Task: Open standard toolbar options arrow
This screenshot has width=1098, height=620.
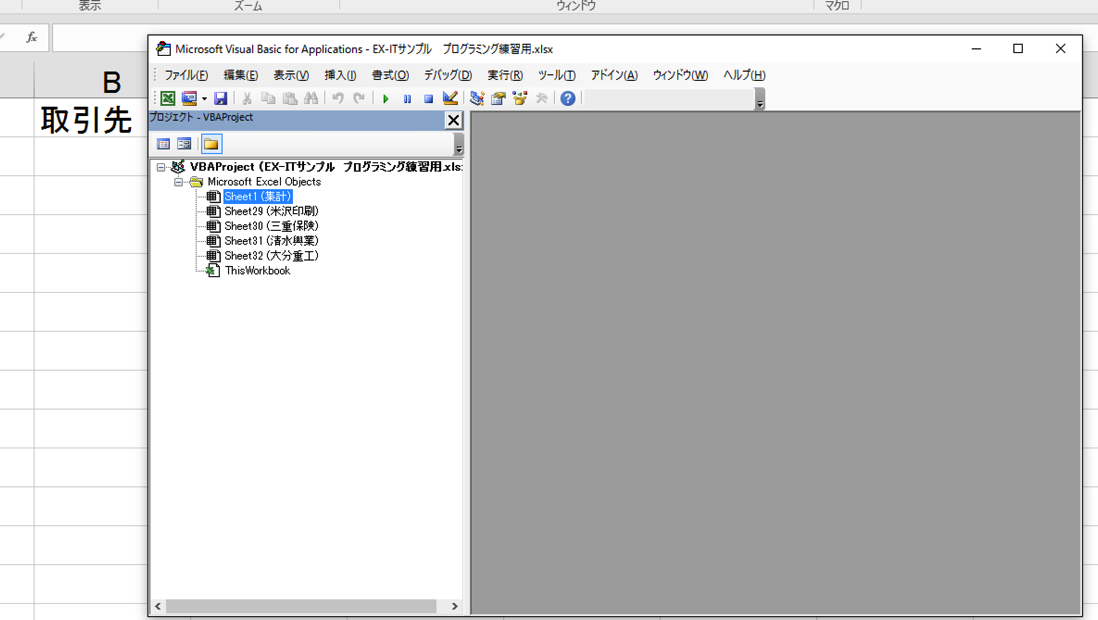Action: [x=760, y=100]
